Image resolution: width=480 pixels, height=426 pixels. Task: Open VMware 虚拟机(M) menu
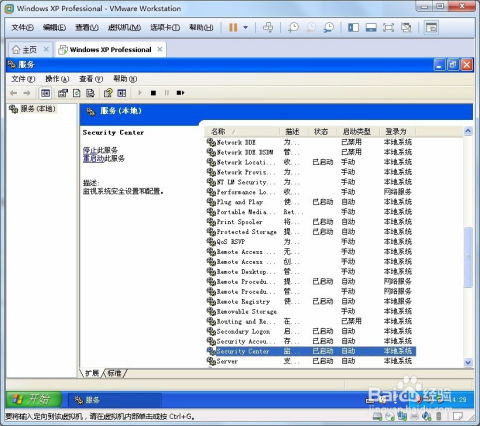coord(124,27)
